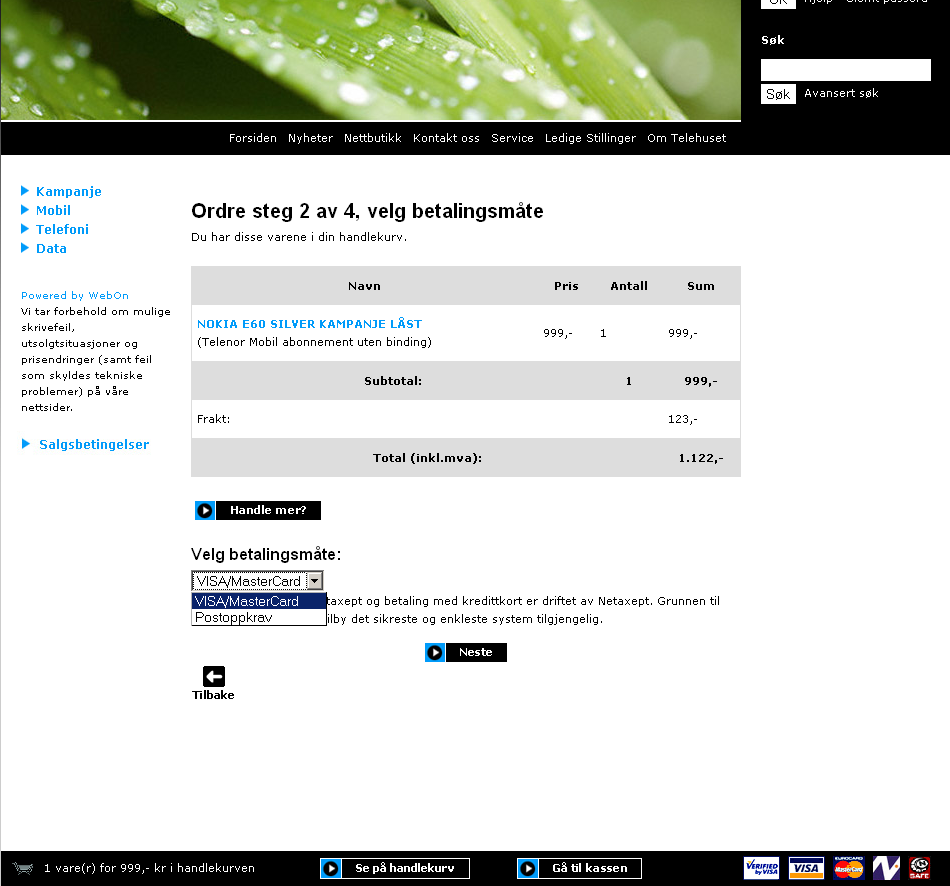Click the Total amount 1.122,-
Image resolution: width=950 pixels, height=886 pixels.
pos(701,458)
